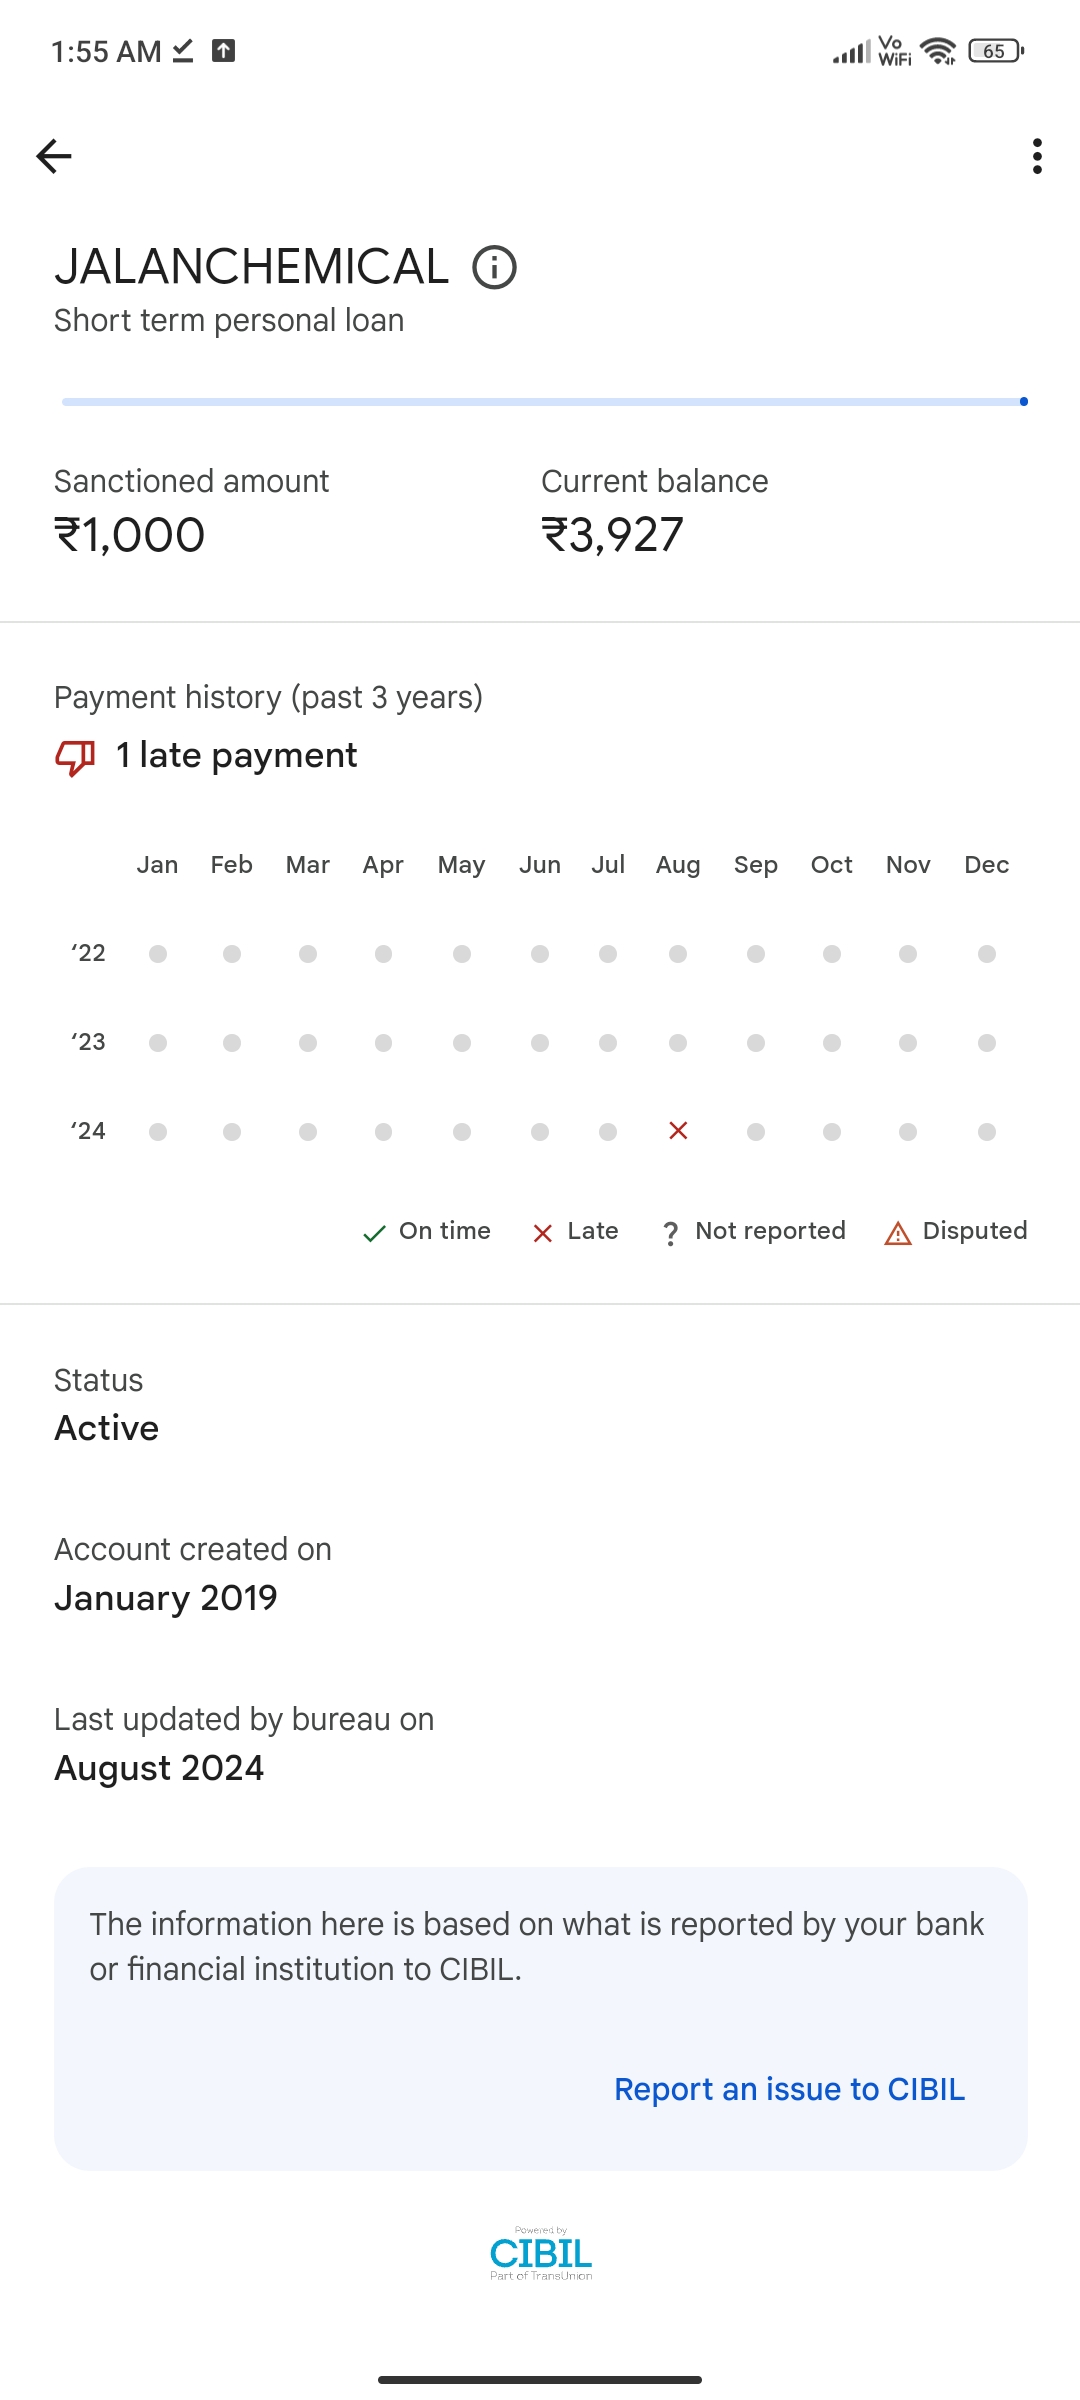Tap the WiFi signal icon in status bar

click(938, 51)
